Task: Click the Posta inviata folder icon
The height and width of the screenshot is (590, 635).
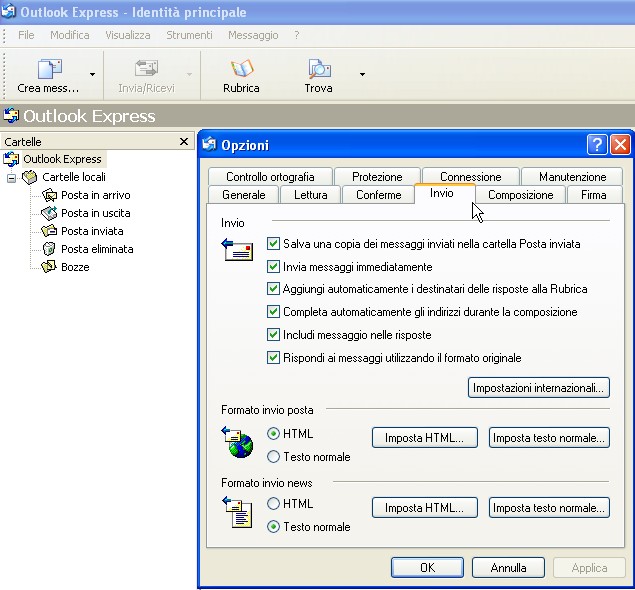Action: [49, 231]
